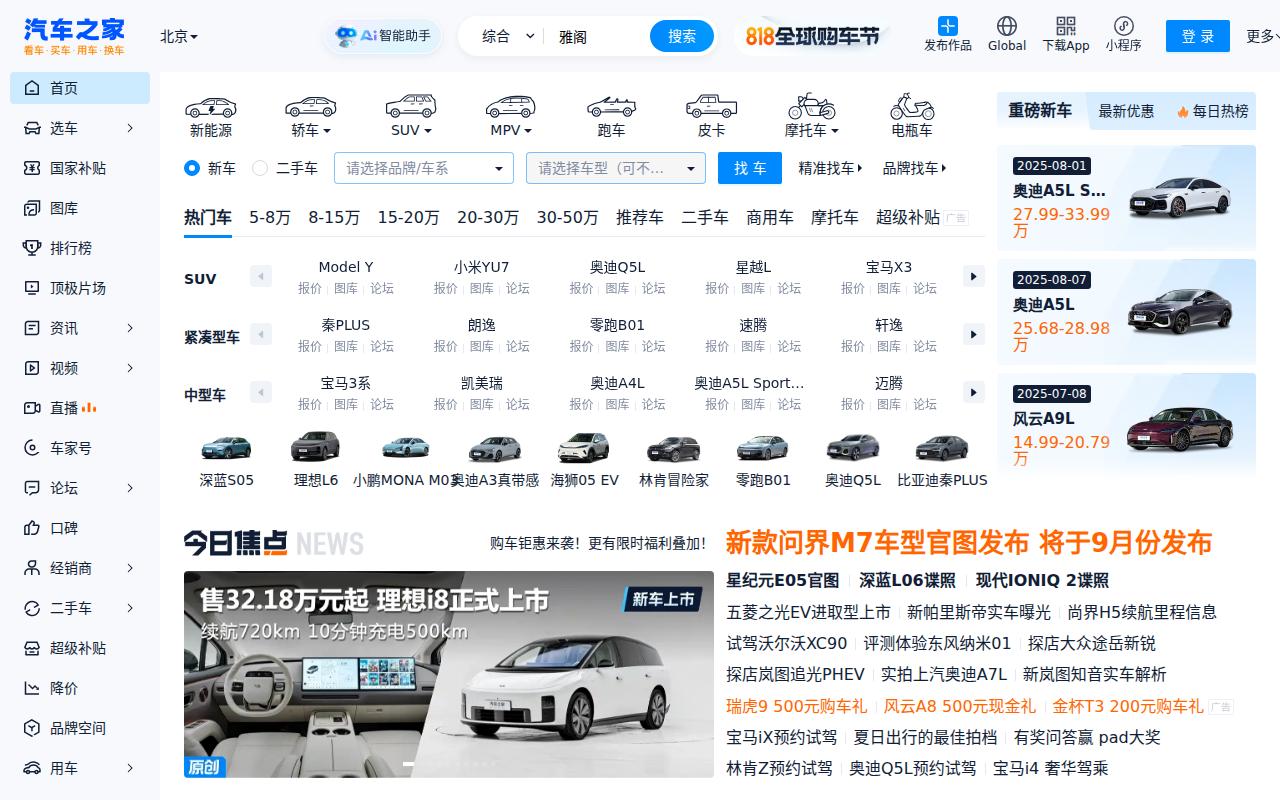Switch to the 每日热榜 tab
The width and height of the screenshot is (1280, 800).
click(x=1212, y=111)
